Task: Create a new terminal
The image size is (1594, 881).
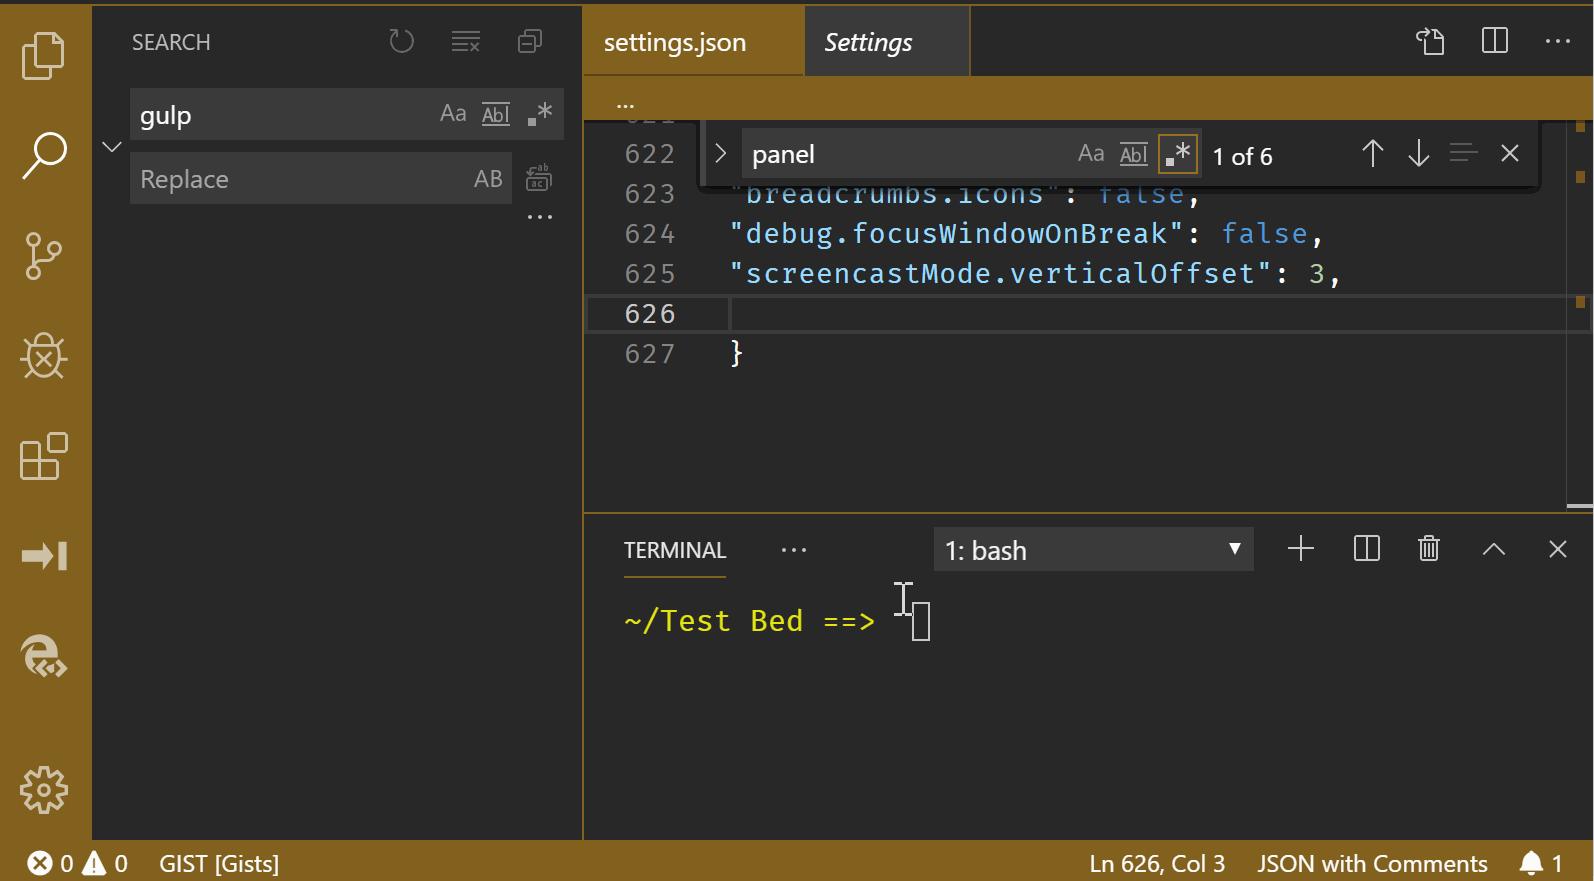Action: (x=1301, y=549)
